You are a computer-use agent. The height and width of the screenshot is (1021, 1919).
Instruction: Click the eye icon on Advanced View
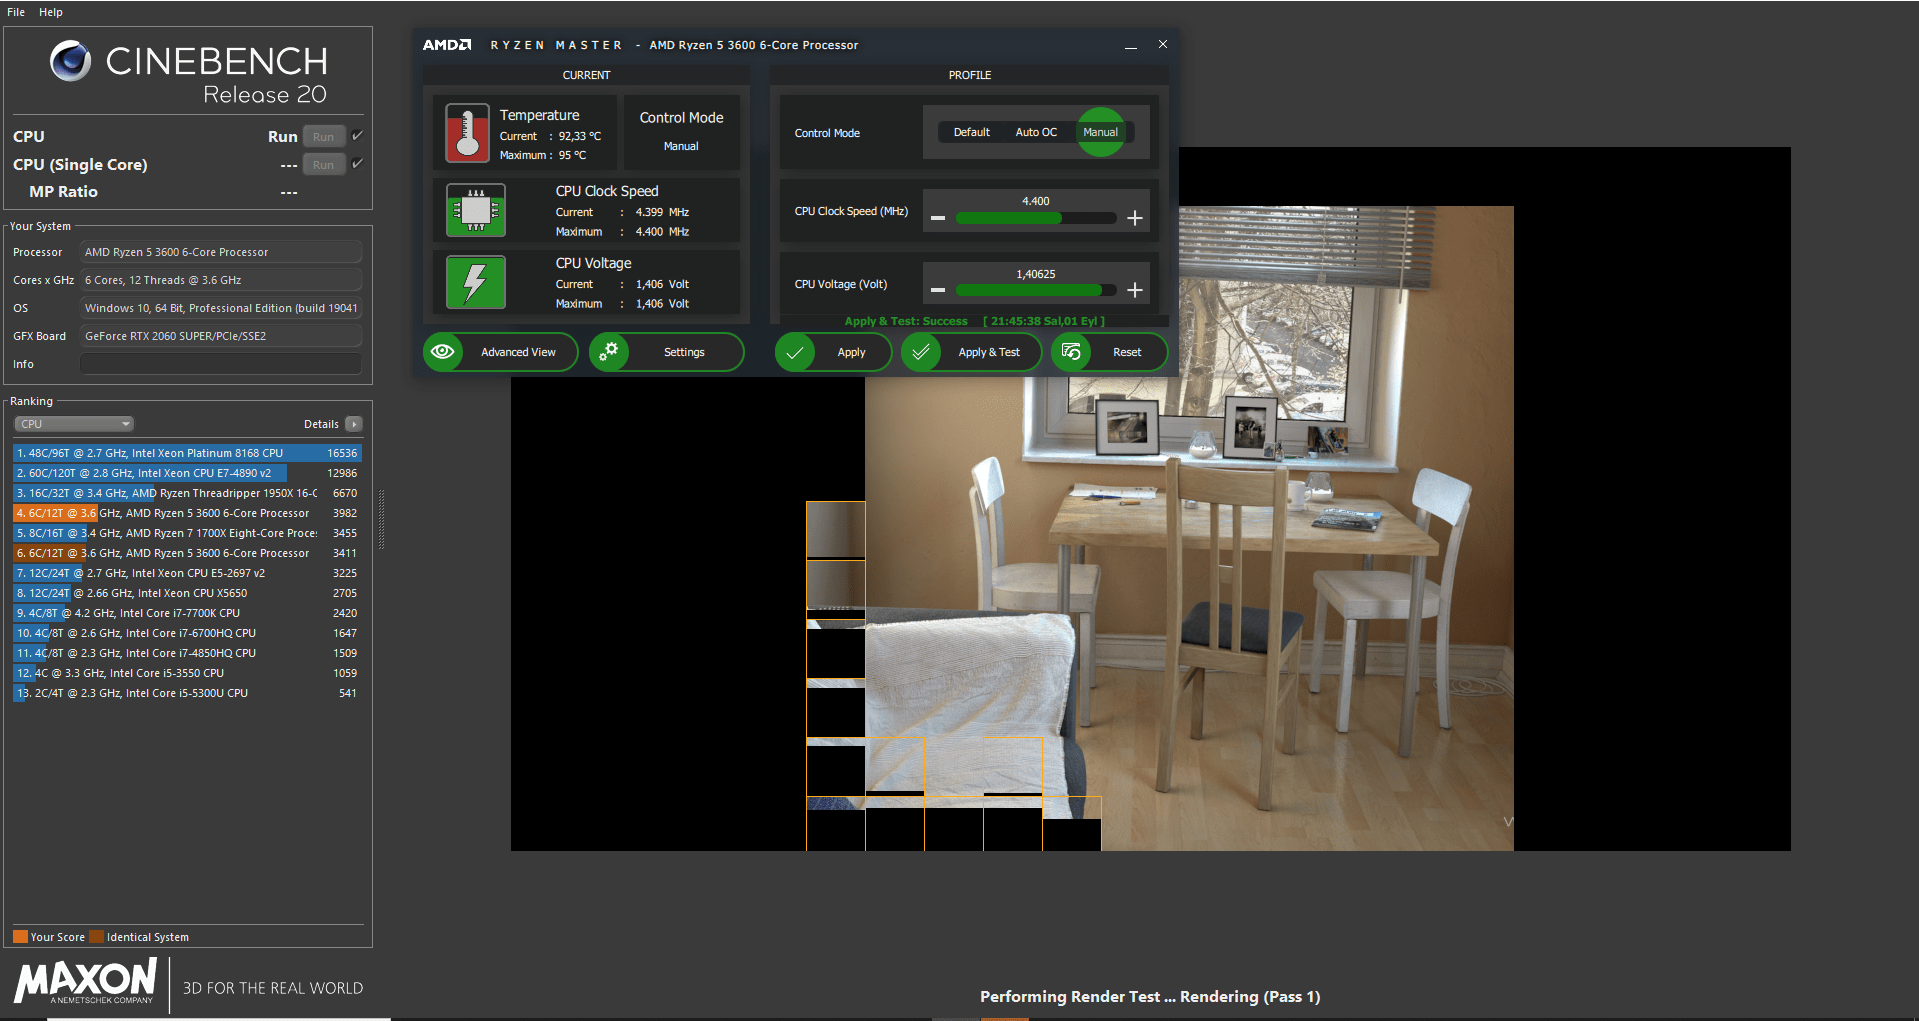click(443, 352)
